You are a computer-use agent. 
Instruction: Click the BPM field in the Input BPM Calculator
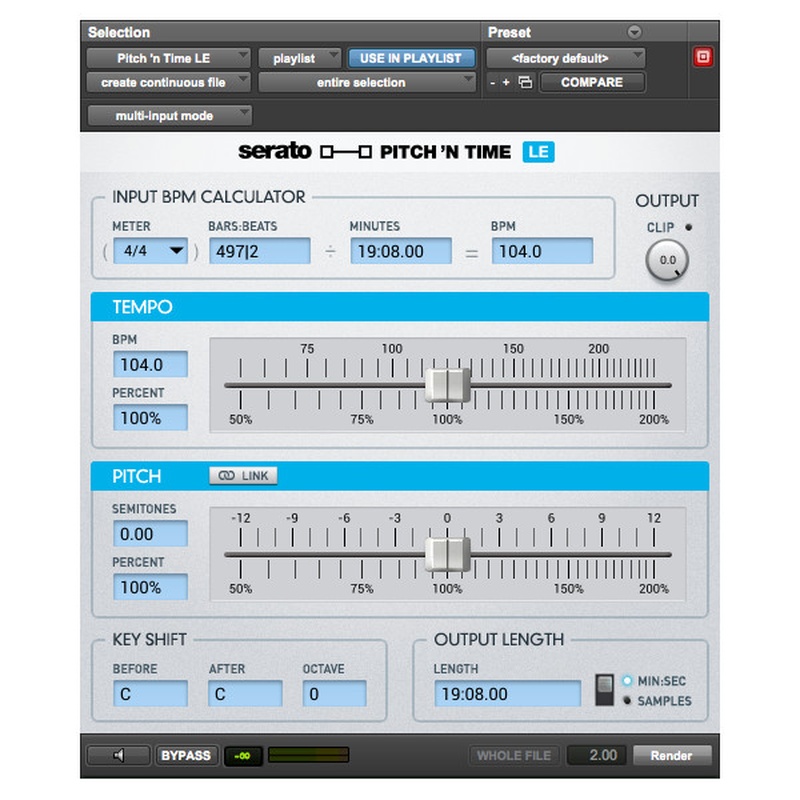coord(542,251)
